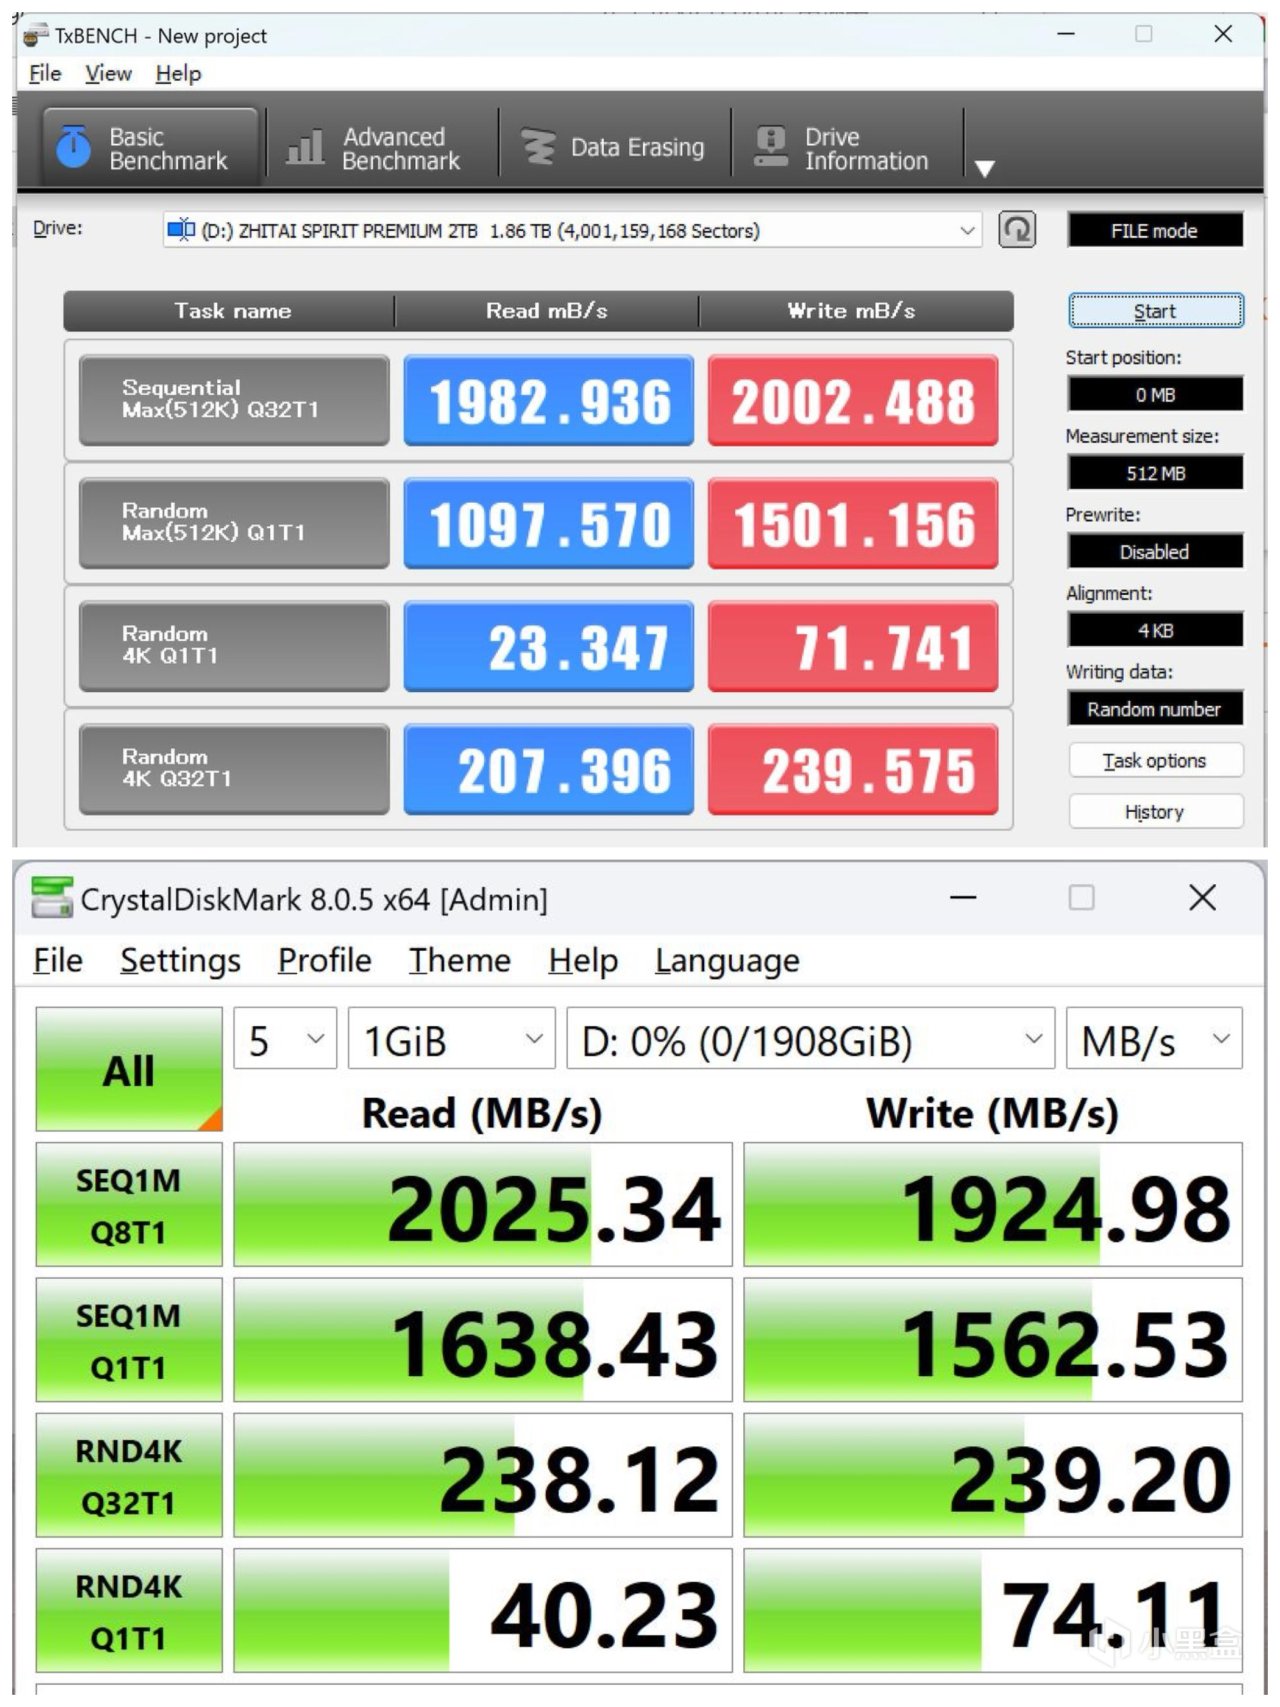The image size is (1280, 1707).
Task: Click the Prewrite Disabled field
Action: point(1155,552)
